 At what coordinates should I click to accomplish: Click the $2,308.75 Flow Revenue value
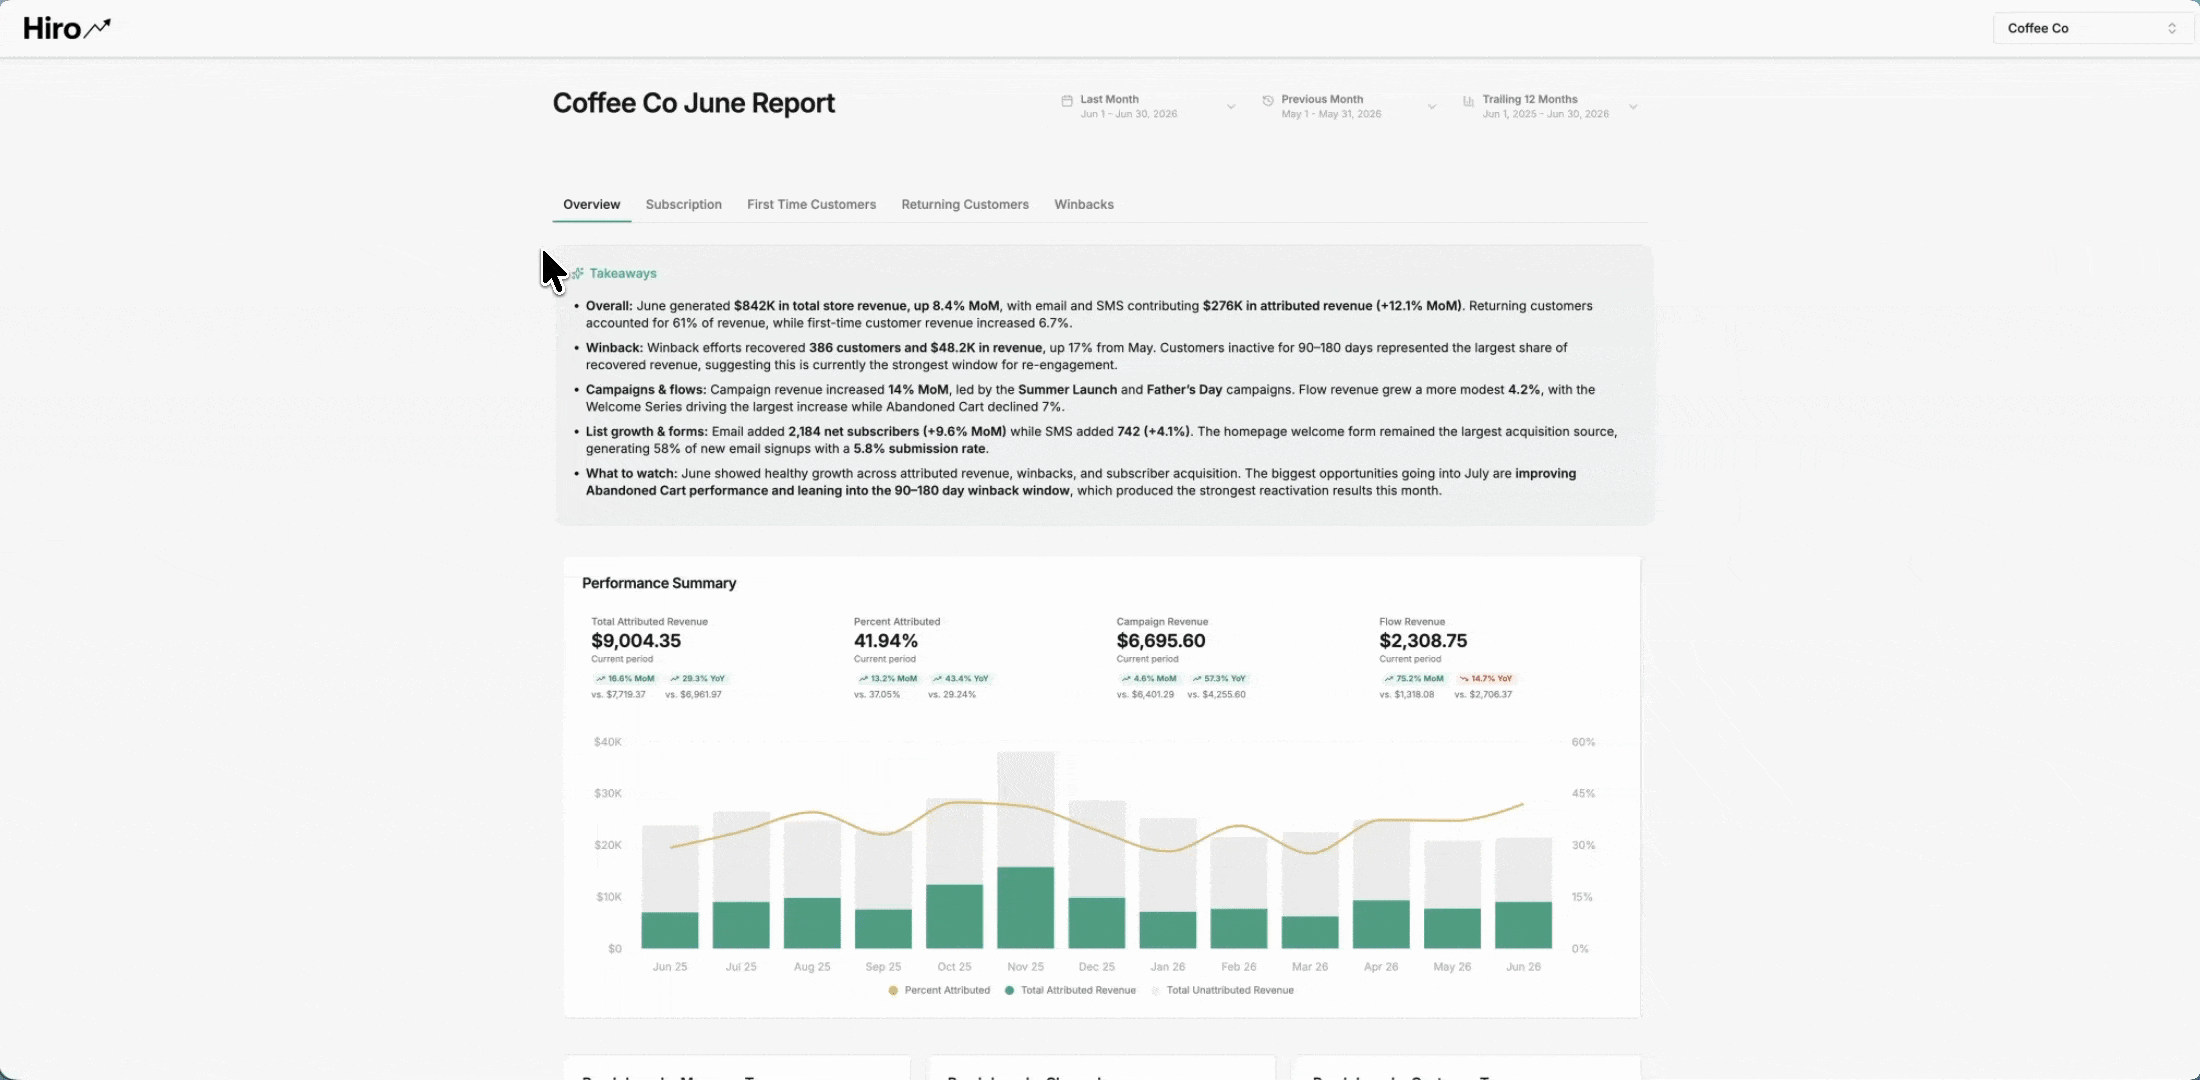(x=1423, y=641)
